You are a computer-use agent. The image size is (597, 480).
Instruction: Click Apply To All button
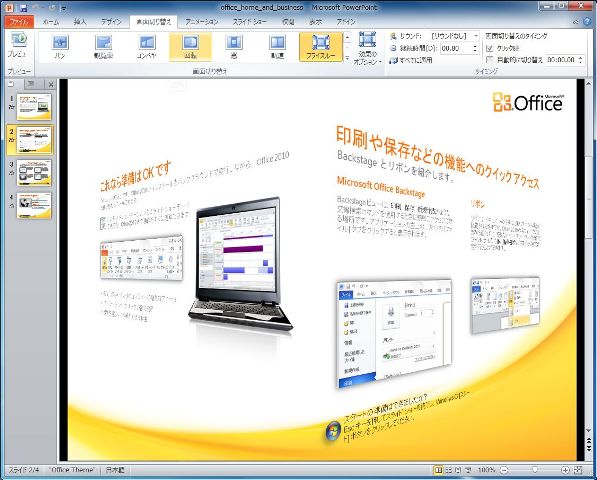pyautogui.click(x=411, y=60)
